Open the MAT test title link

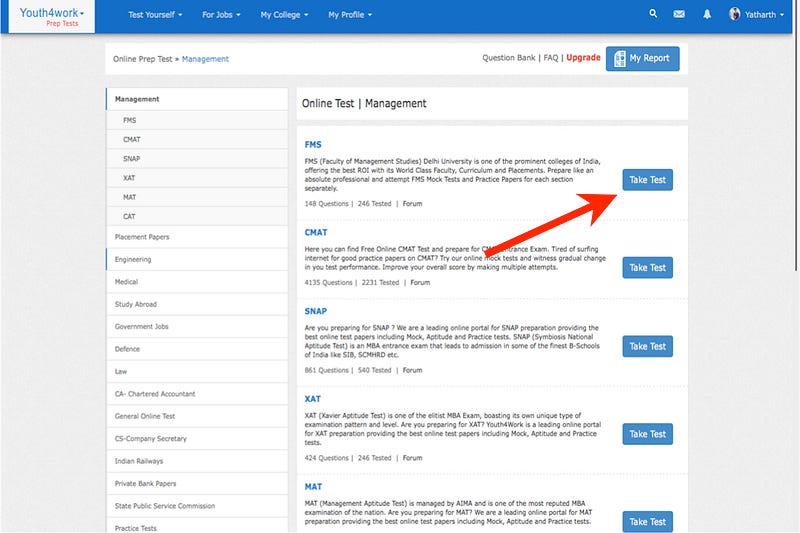(x=313, y=487)
